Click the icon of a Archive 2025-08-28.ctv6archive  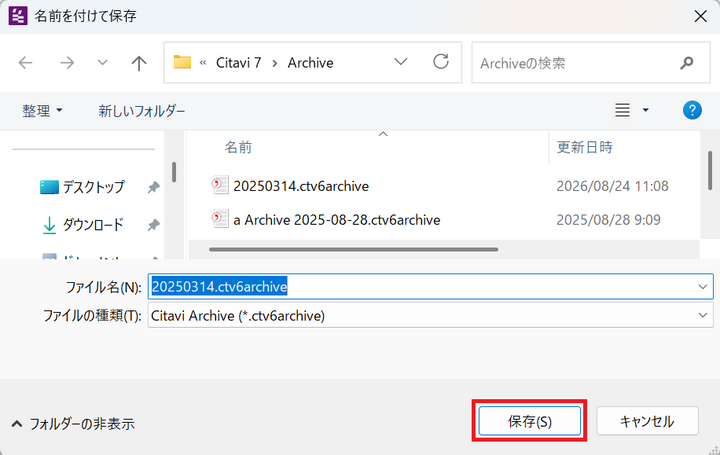(x=220, y=219)
